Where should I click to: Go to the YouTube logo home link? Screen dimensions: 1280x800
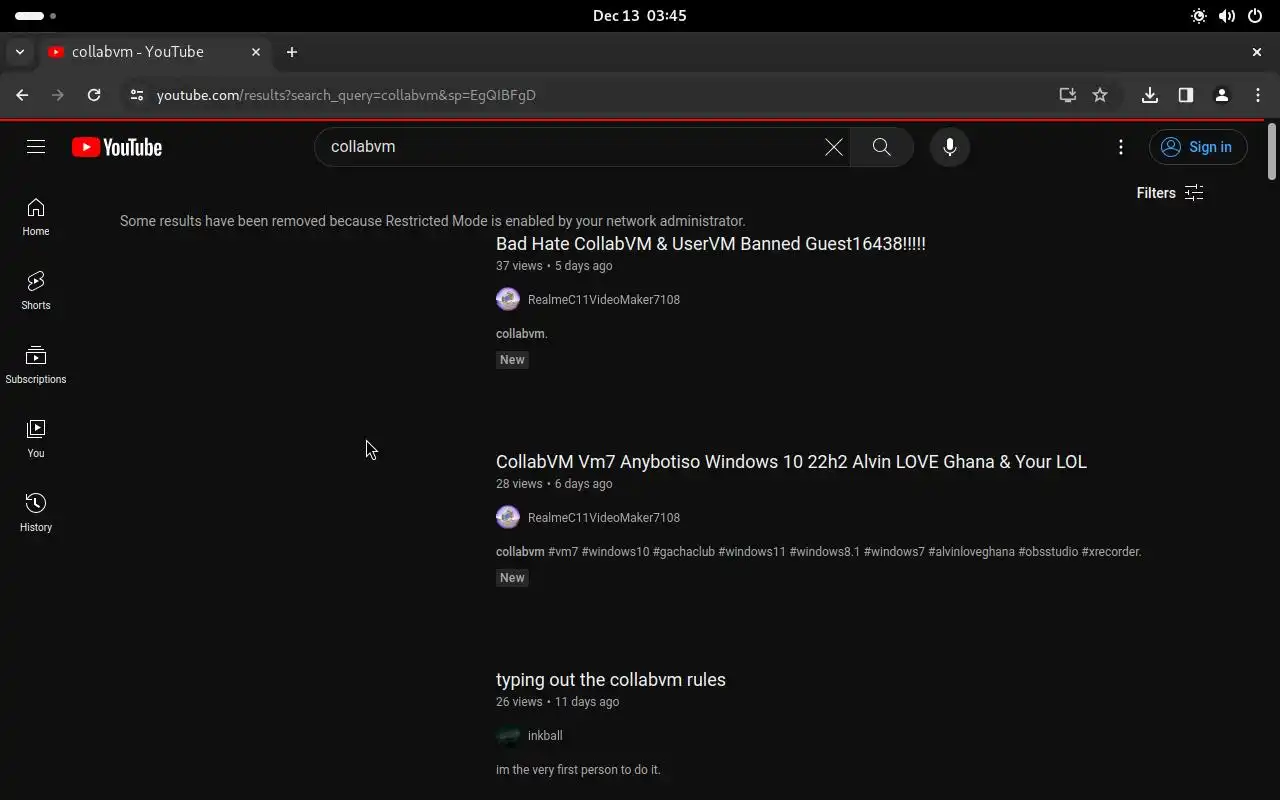[117, 147]
